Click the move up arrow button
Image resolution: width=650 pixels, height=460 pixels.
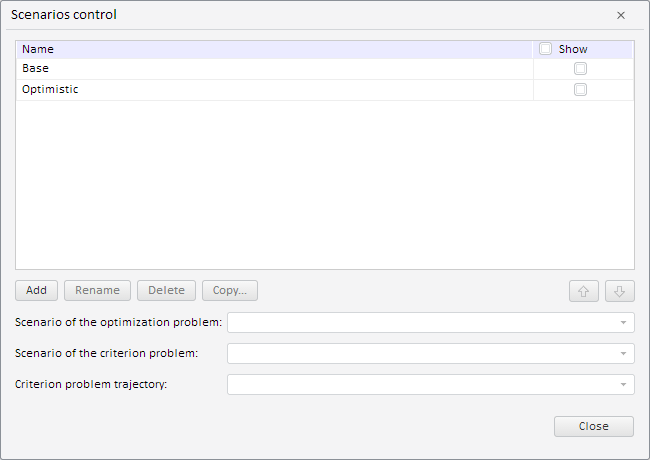(584, 291)
